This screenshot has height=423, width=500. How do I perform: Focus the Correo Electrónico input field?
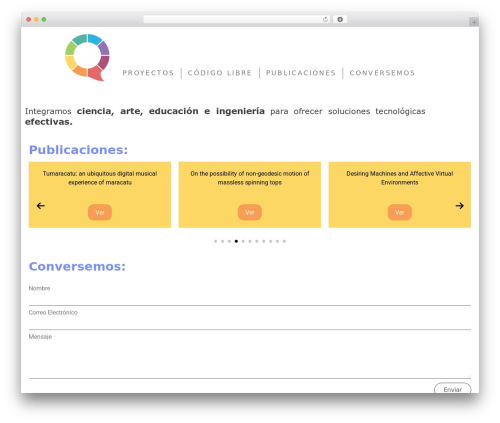click(250, 324)
